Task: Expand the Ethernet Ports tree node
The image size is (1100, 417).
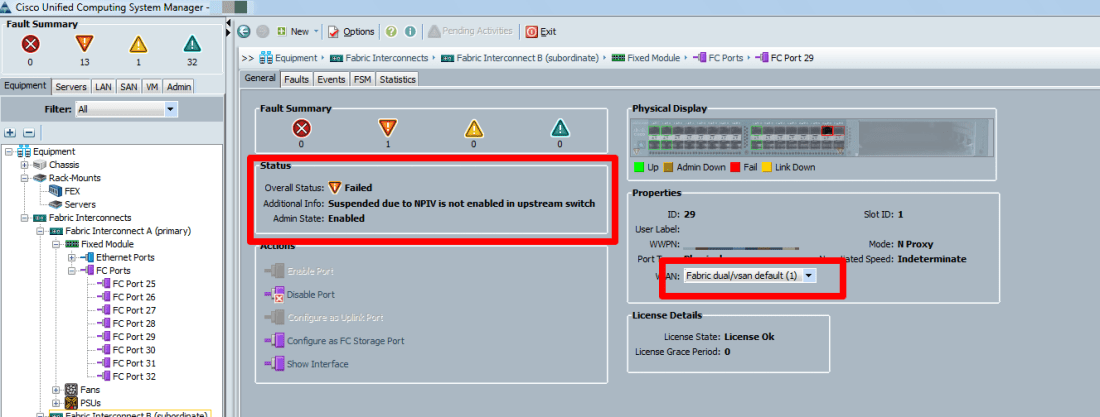Action: pyautogui.click(x=71, y=258)
